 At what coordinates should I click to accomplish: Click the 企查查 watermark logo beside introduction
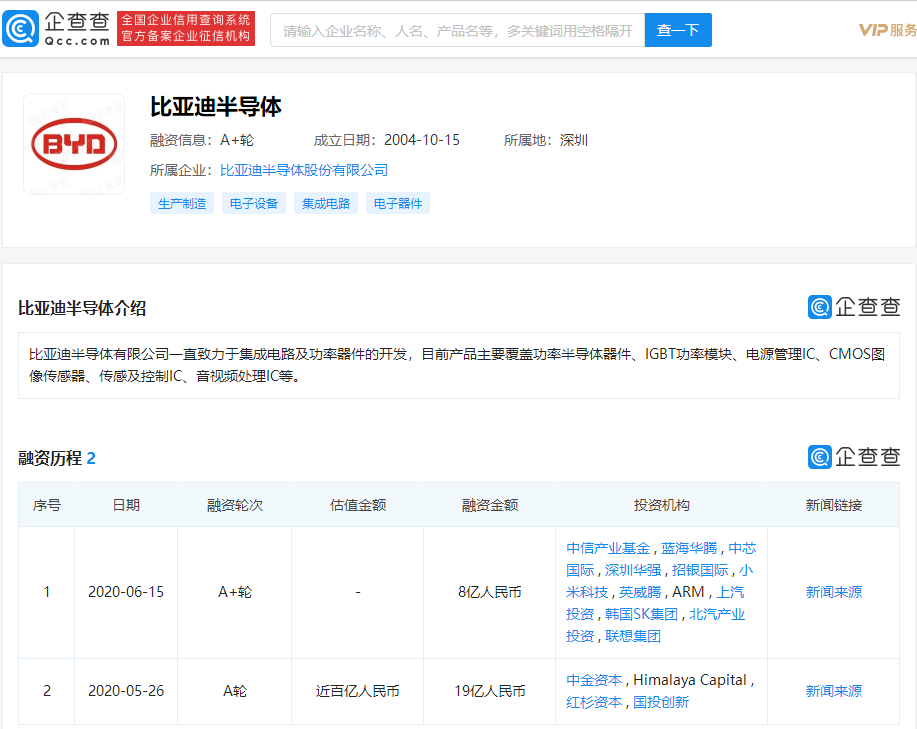point(854,307)
